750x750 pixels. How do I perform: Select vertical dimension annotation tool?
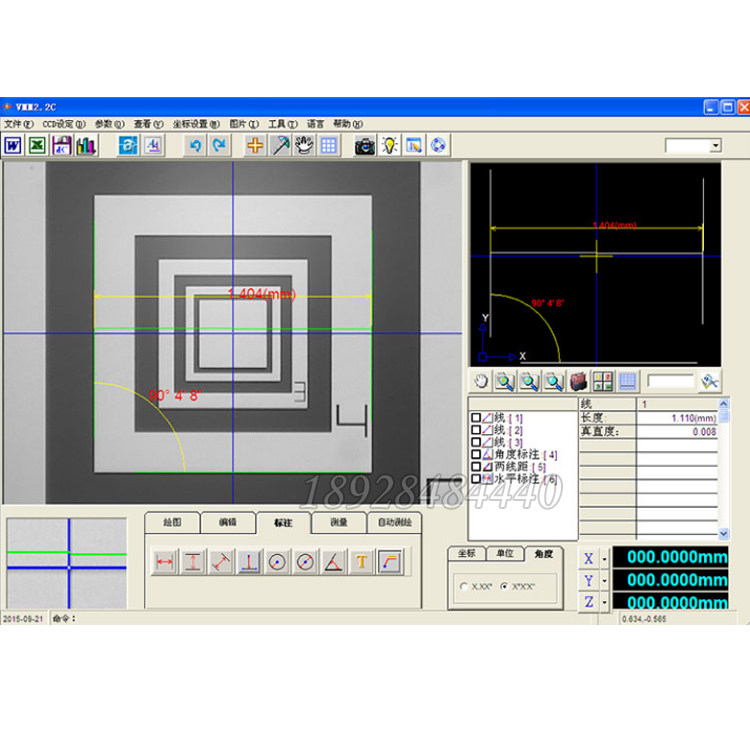tap(193, 562)
